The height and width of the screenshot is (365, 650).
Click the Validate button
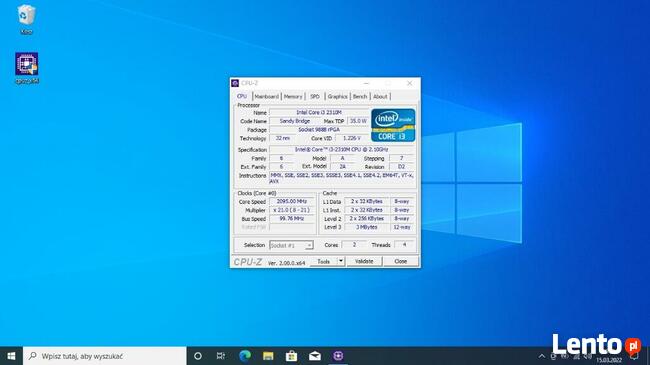click(x=364, y=261)
